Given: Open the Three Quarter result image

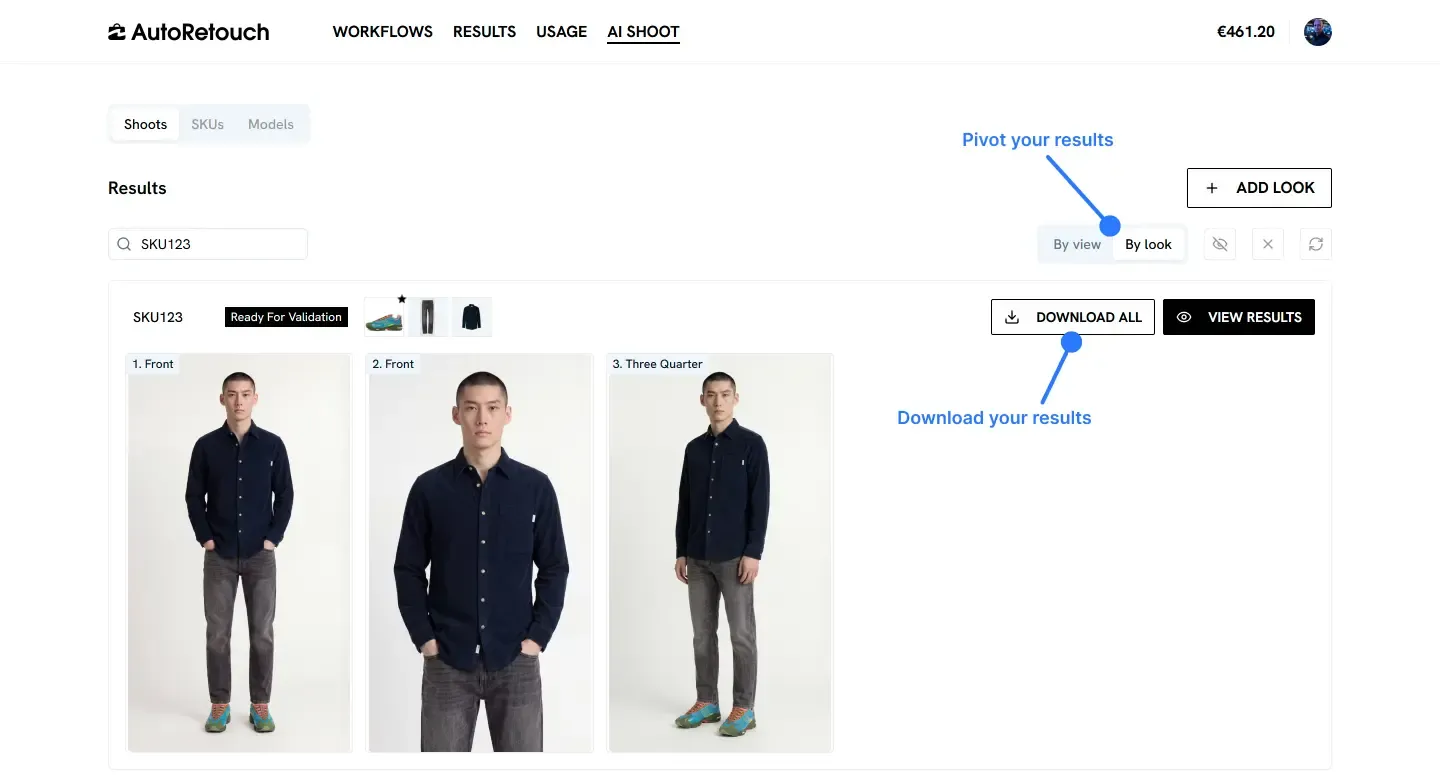Looking at the screenshot, I should [721, 552].
